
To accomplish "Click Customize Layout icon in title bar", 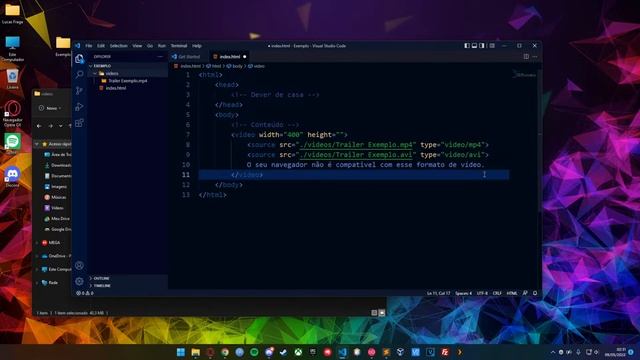I will 492,46.
